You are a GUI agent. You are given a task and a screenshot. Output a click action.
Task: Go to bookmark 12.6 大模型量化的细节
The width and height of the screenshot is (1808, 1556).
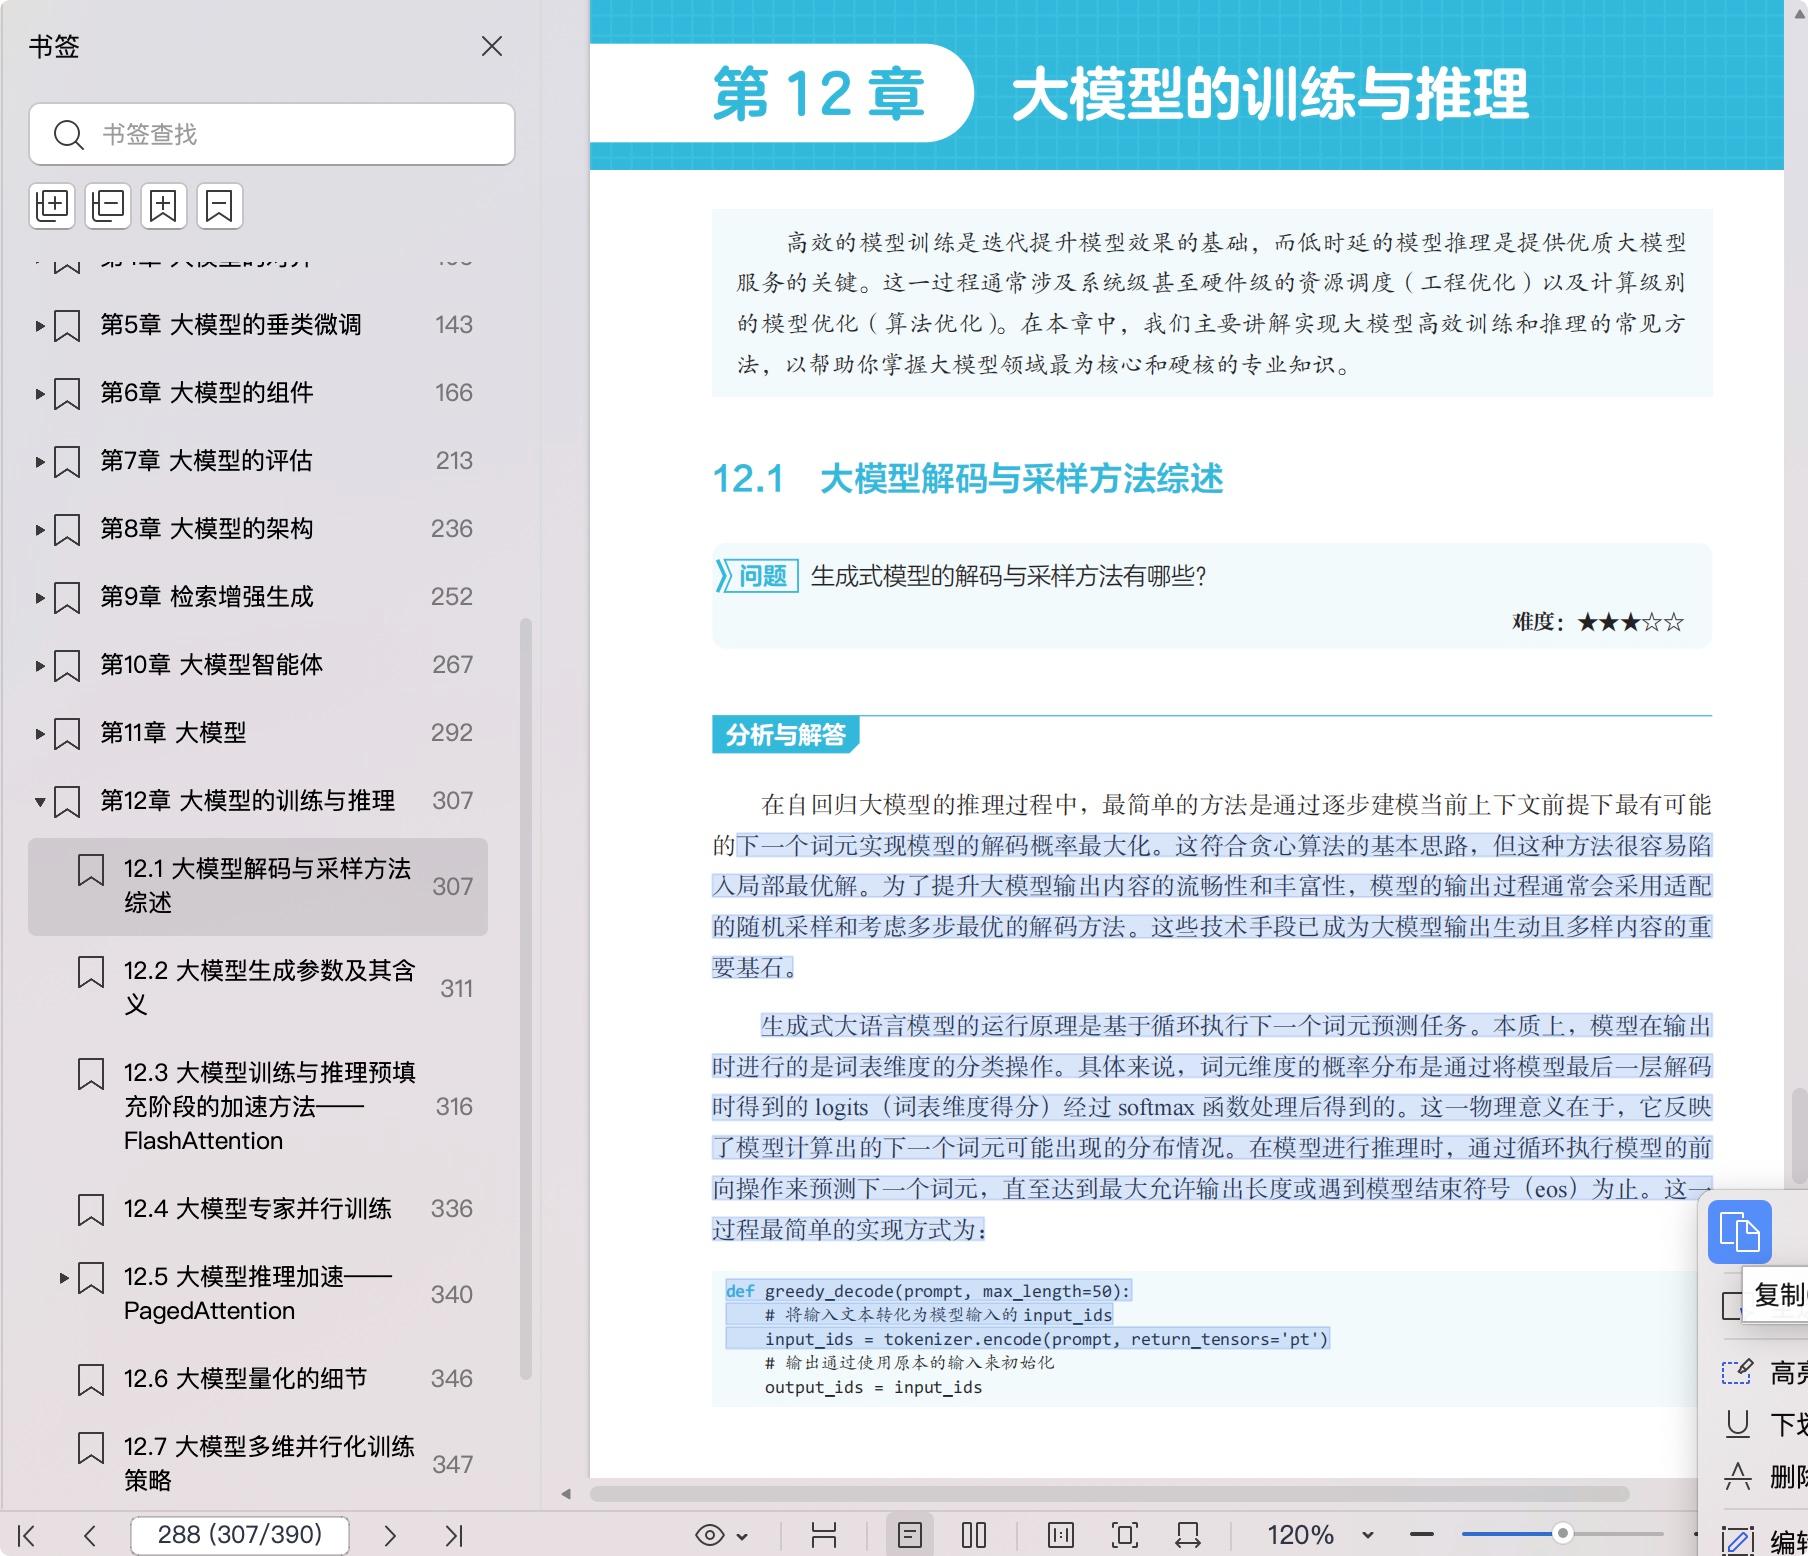click(246, 1378)
